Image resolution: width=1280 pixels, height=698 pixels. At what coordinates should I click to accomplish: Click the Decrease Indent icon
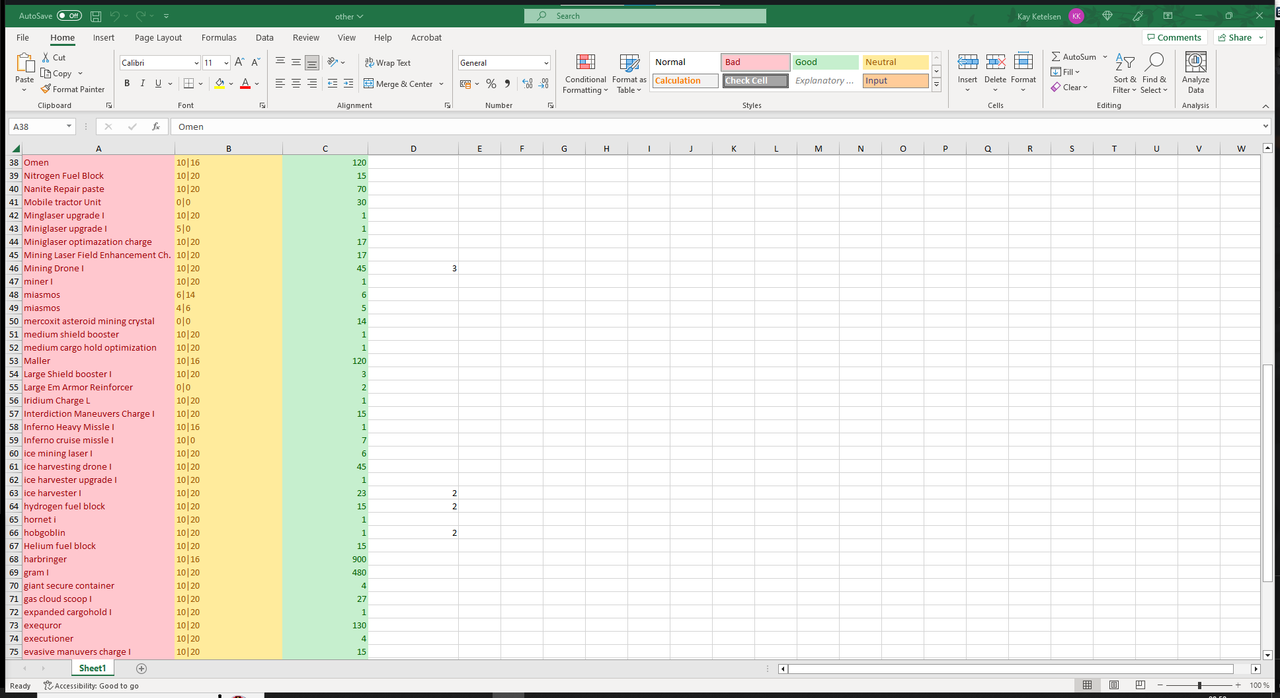point(333,84)
